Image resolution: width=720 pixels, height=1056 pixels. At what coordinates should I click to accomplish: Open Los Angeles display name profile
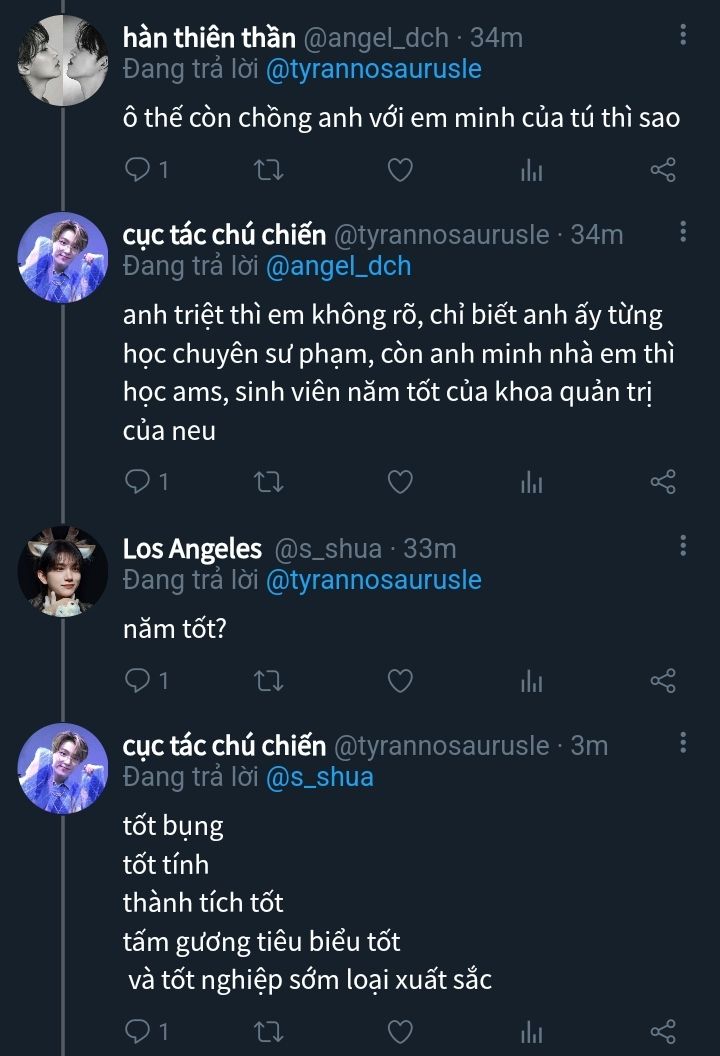point(192,549)
